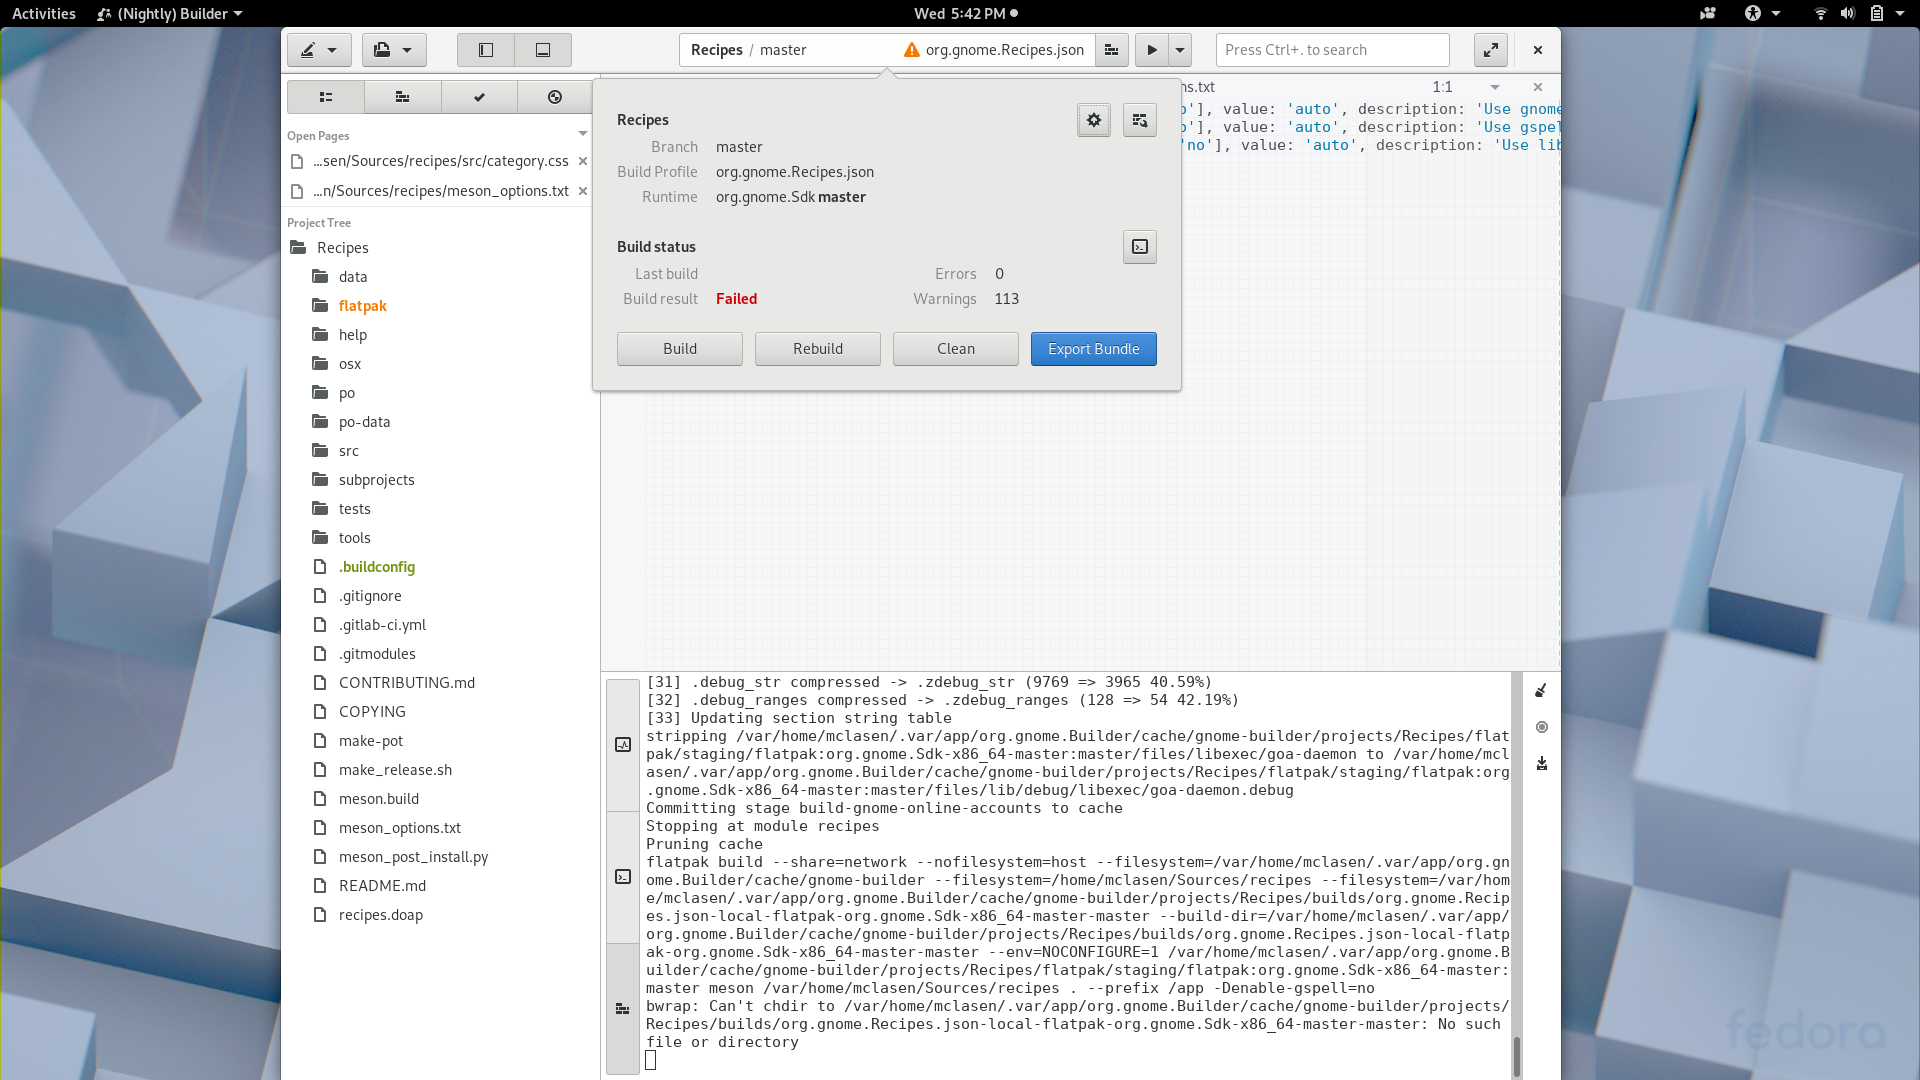This screenshot has height=1080, width=1920.
Task: Click the Clean button
Action: (x=956, y=349)
